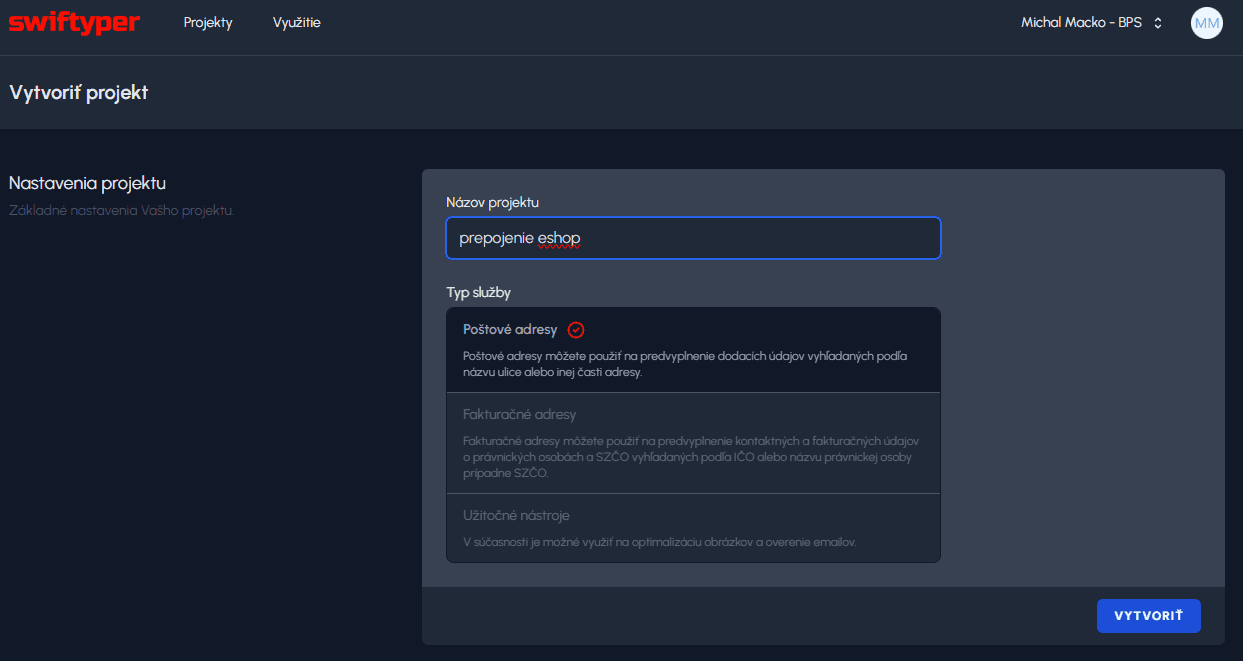Expand the Michal Macko - BPS account switcher

tap(1080, 23)
